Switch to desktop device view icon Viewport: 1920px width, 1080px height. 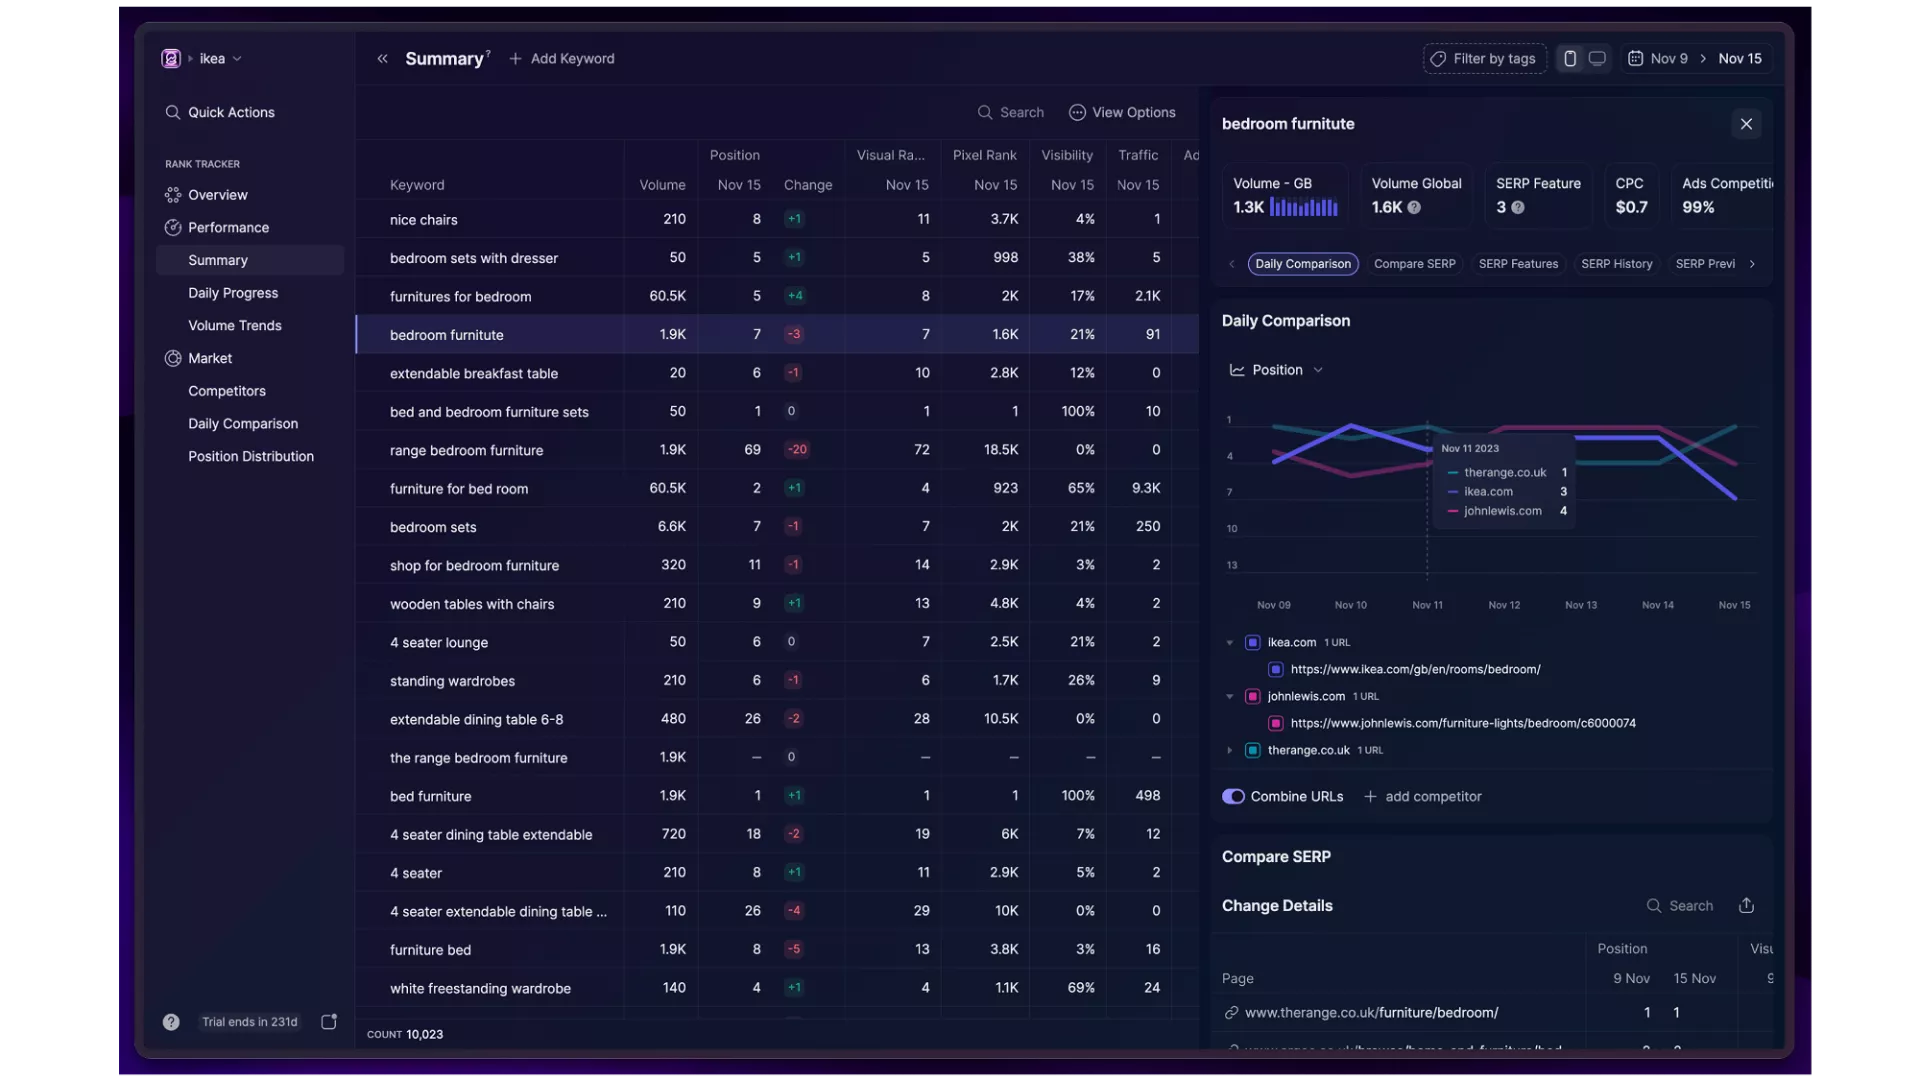click(1597, 59)
